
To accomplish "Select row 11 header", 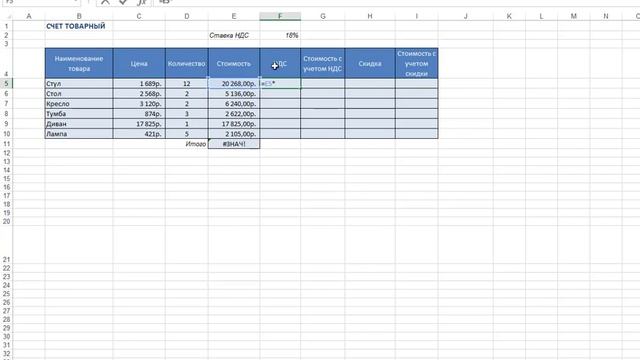I will pyautogui.click(x=6, y=144).
